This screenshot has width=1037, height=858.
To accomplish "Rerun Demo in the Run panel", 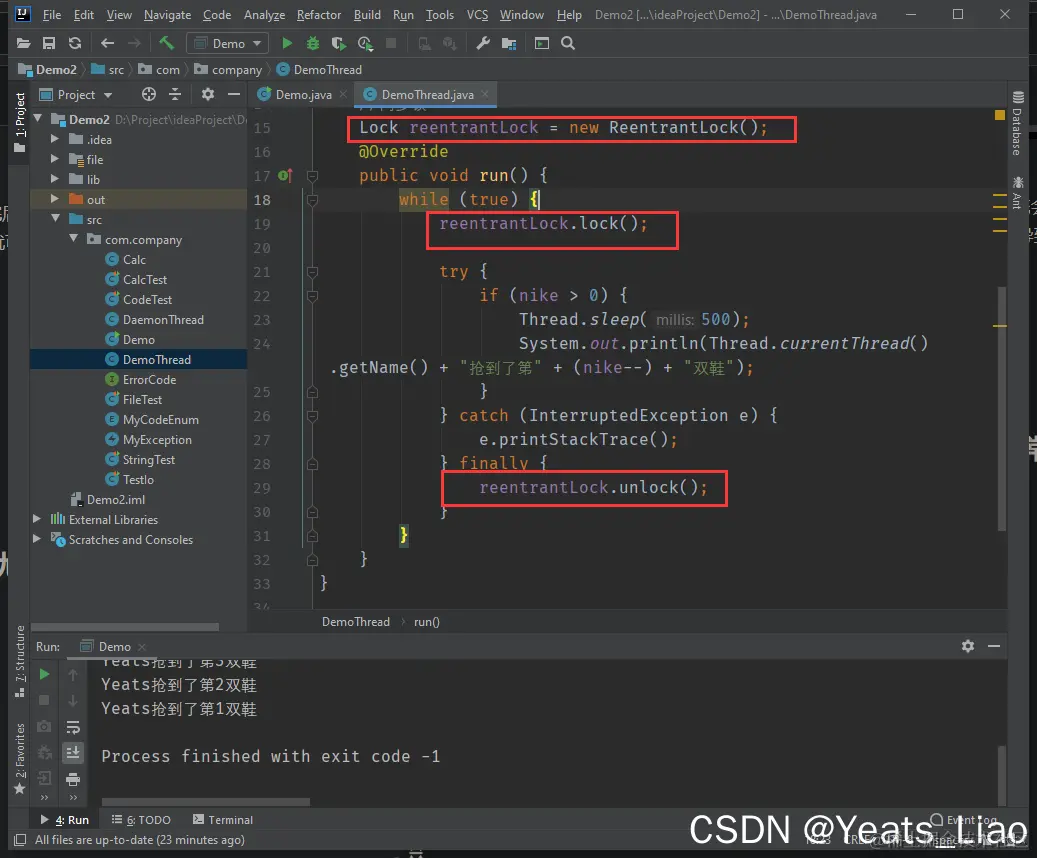I will click(44, 674).
